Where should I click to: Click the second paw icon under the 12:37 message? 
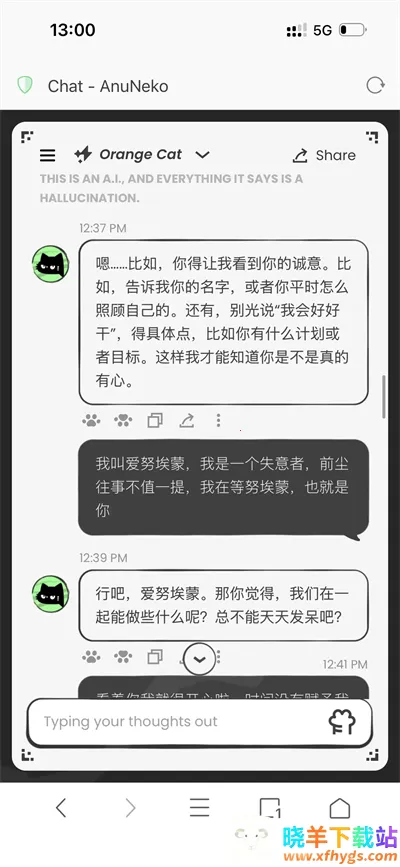tap(123, 421)
